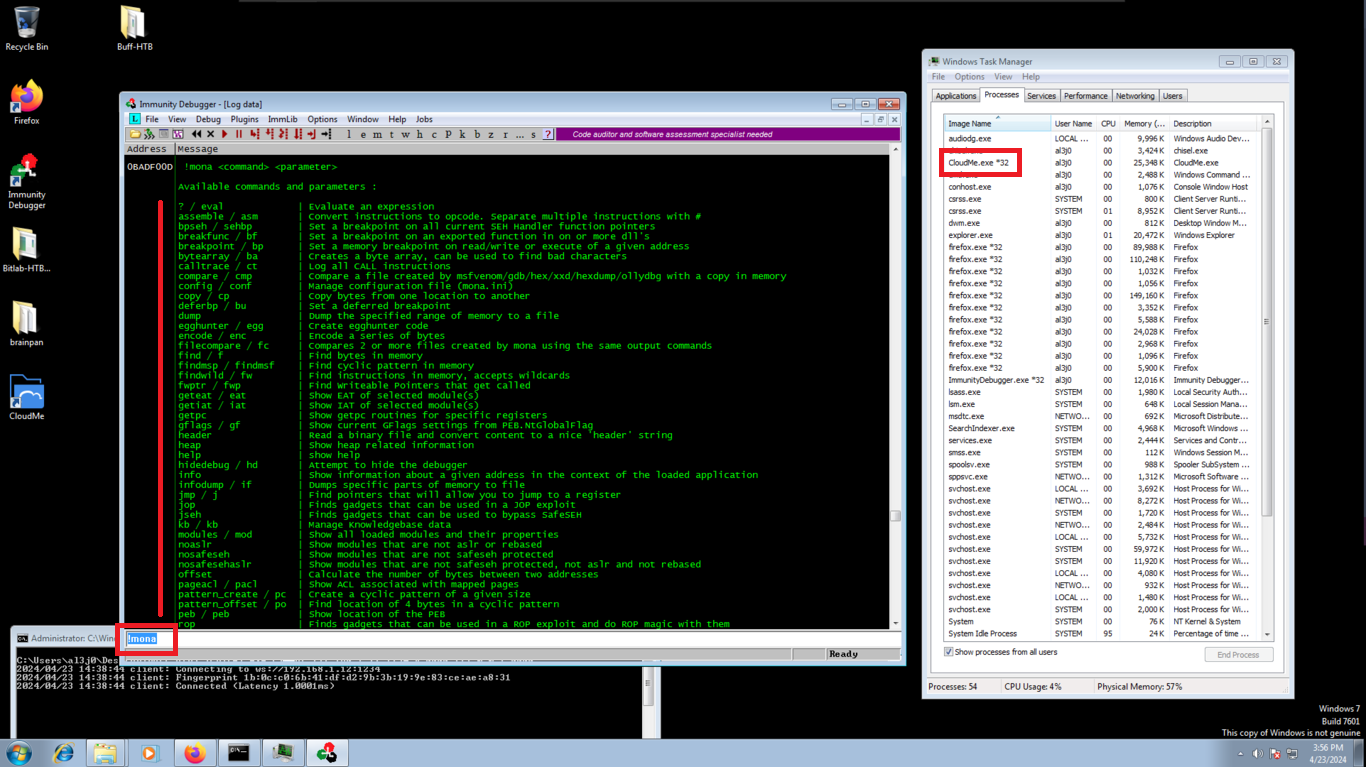Open Log window via 'l' toolbar letter
The height and width of the screenshot is (767, 1366).
[349, 134]
